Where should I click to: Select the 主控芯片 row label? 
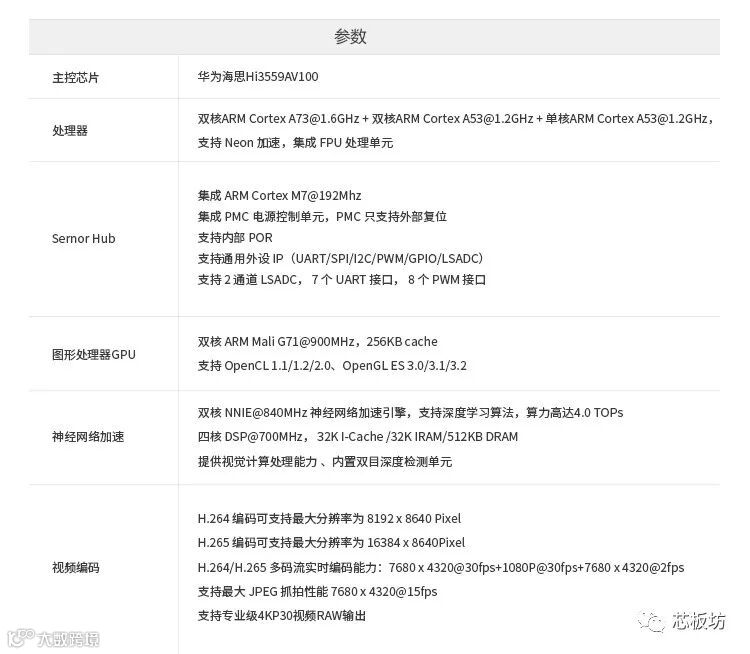click(x=76, y=78)
